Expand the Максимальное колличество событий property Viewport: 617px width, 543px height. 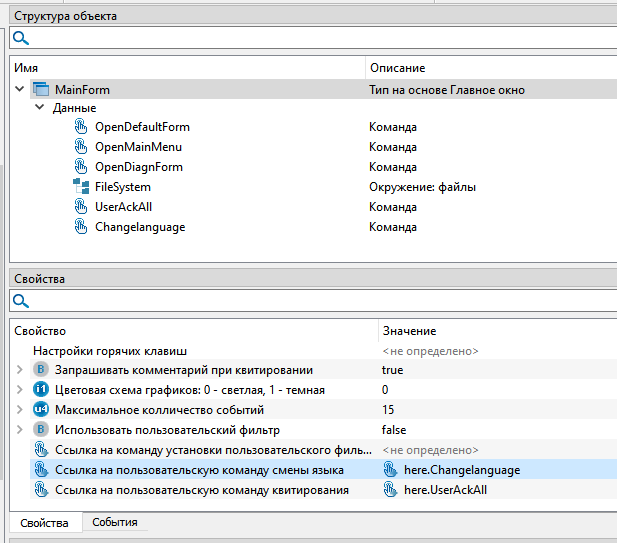(19, 410)
